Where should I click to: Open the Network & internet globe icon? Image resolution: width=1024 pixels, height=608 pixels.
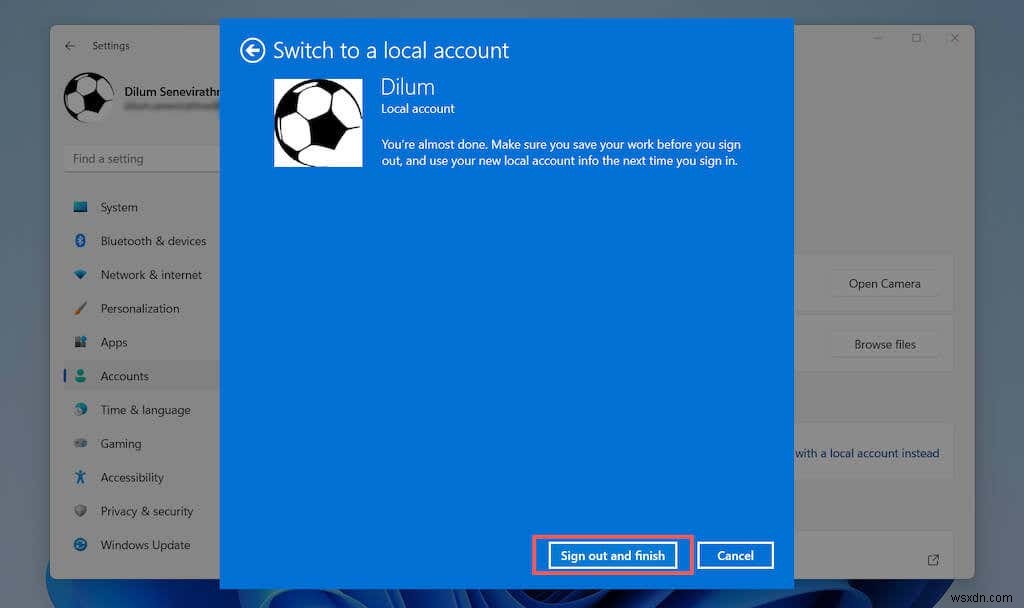[x=80, y=275]
